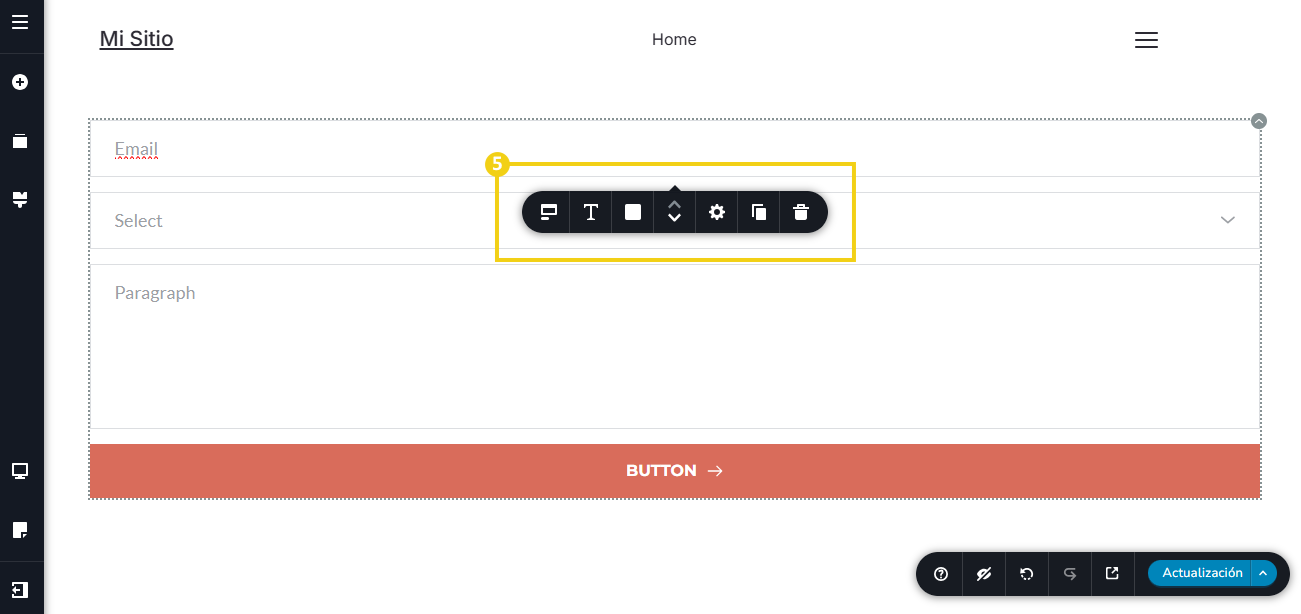Screen dimensions: 1301x614
Task: Click the white square background color swatch
Action: pyautogui.click(x=633, y=212)
